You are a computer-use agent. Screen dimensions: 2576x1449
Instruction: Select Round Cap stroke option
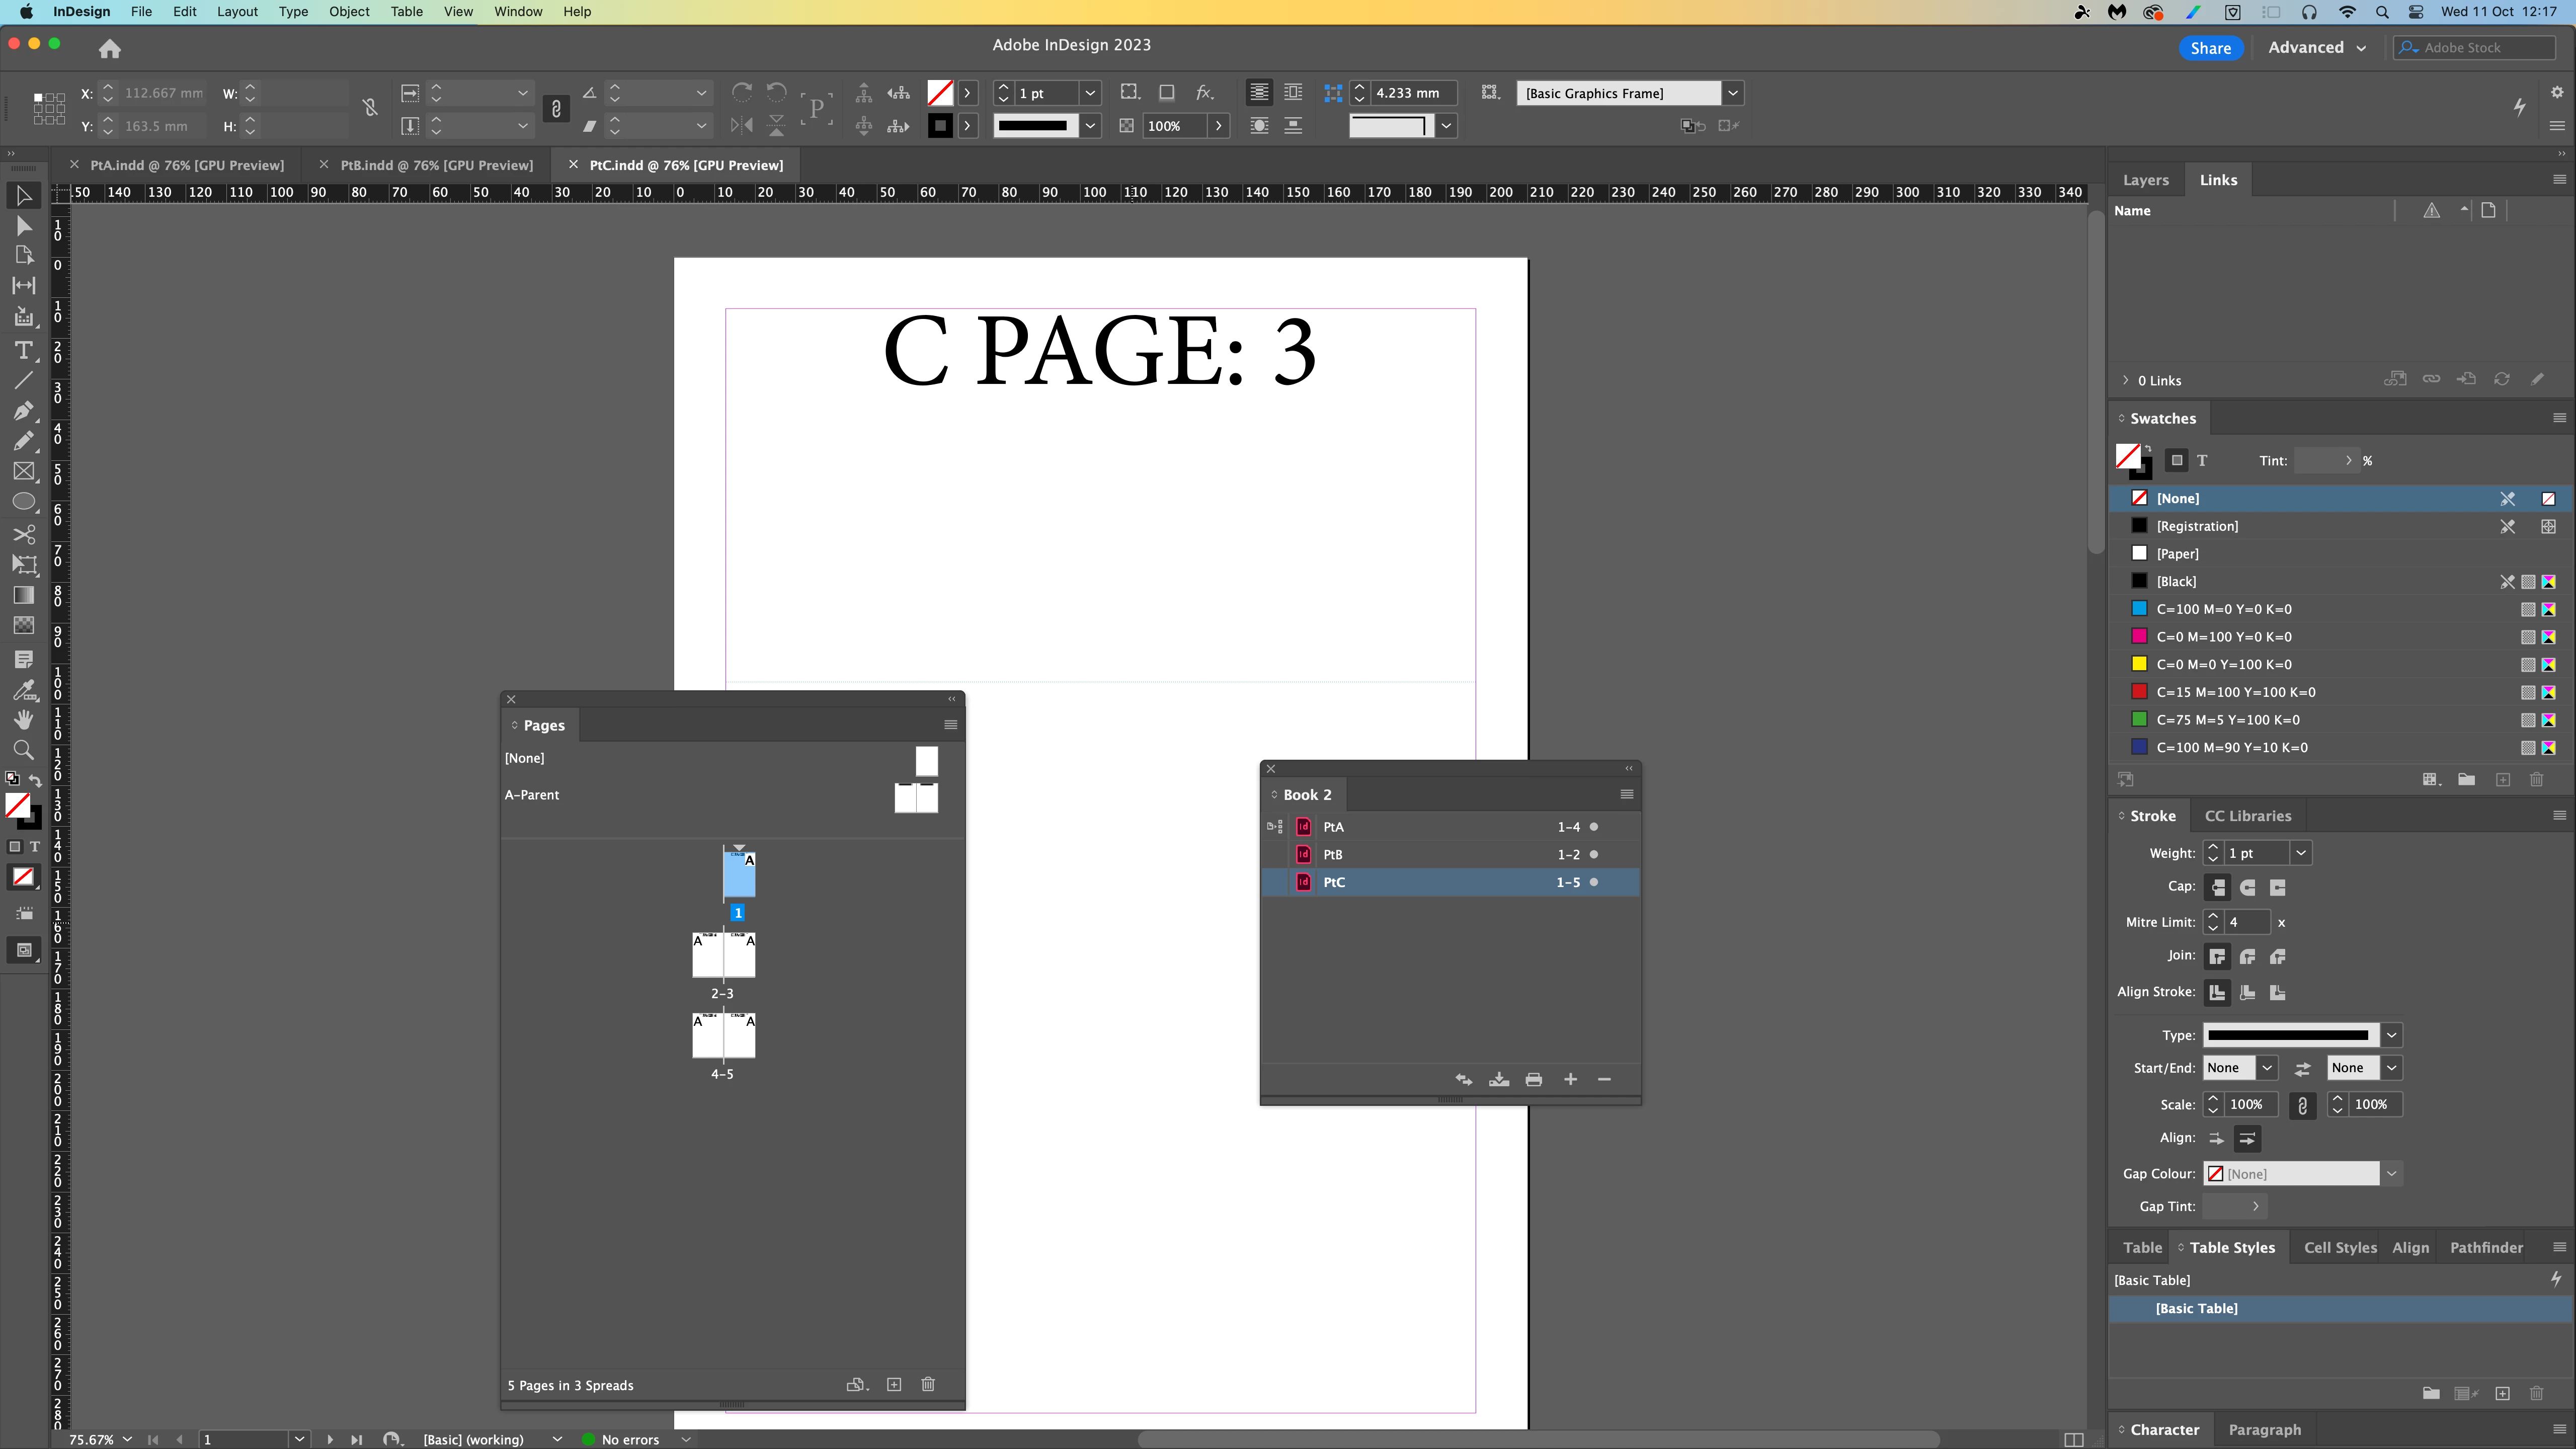[x=2247, y=887]
